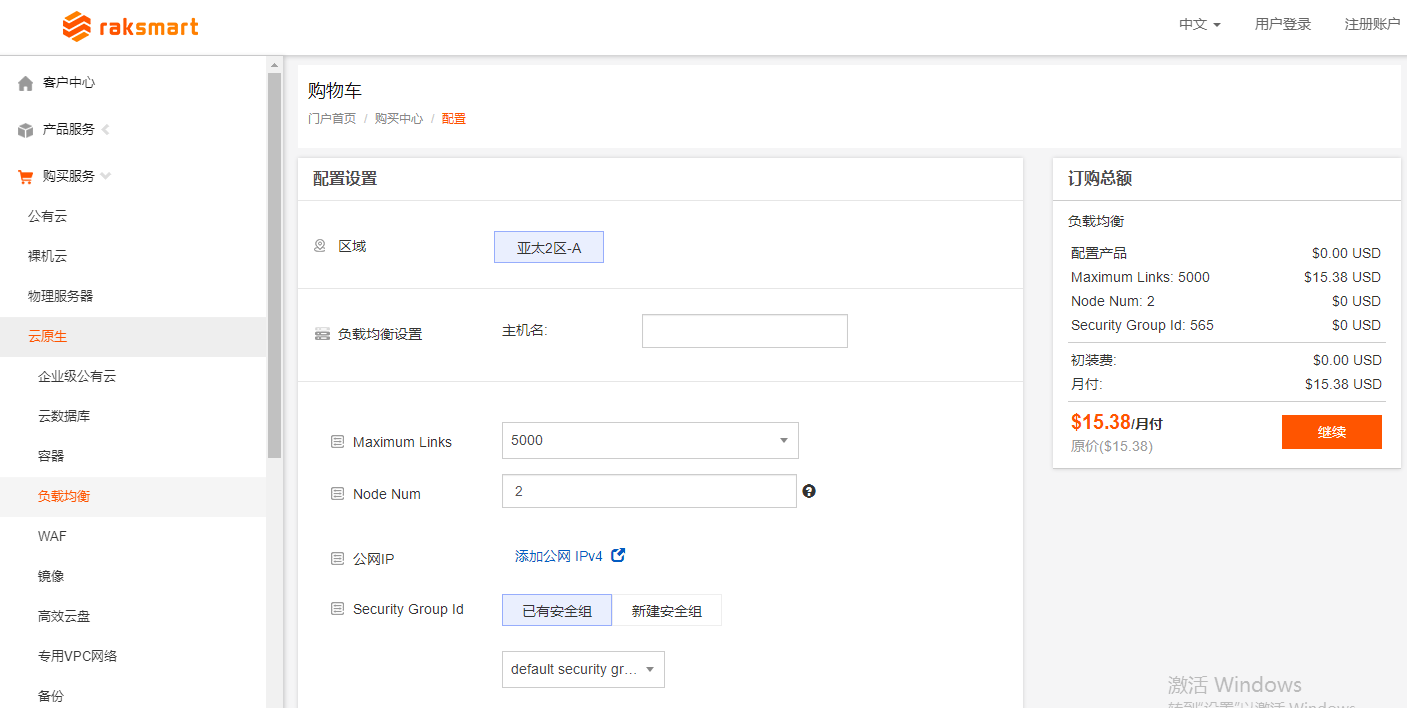Open the default security group dropdown
This screenshot has height=708, width=1407.
(x=583, y=669)
